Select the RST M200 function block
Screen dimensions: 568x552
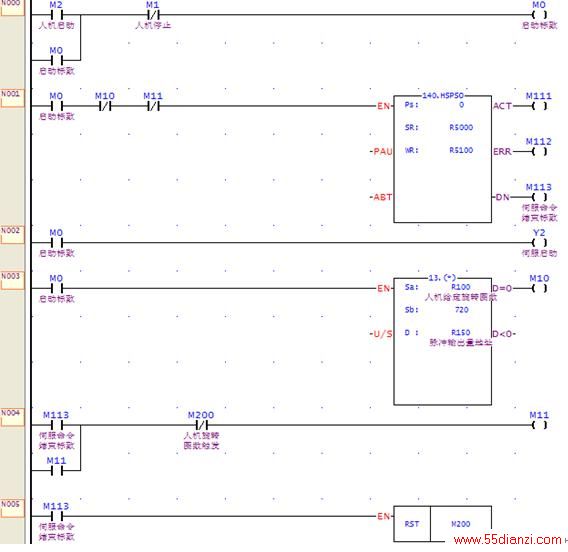pyautogui.click(x=443, y=524)
